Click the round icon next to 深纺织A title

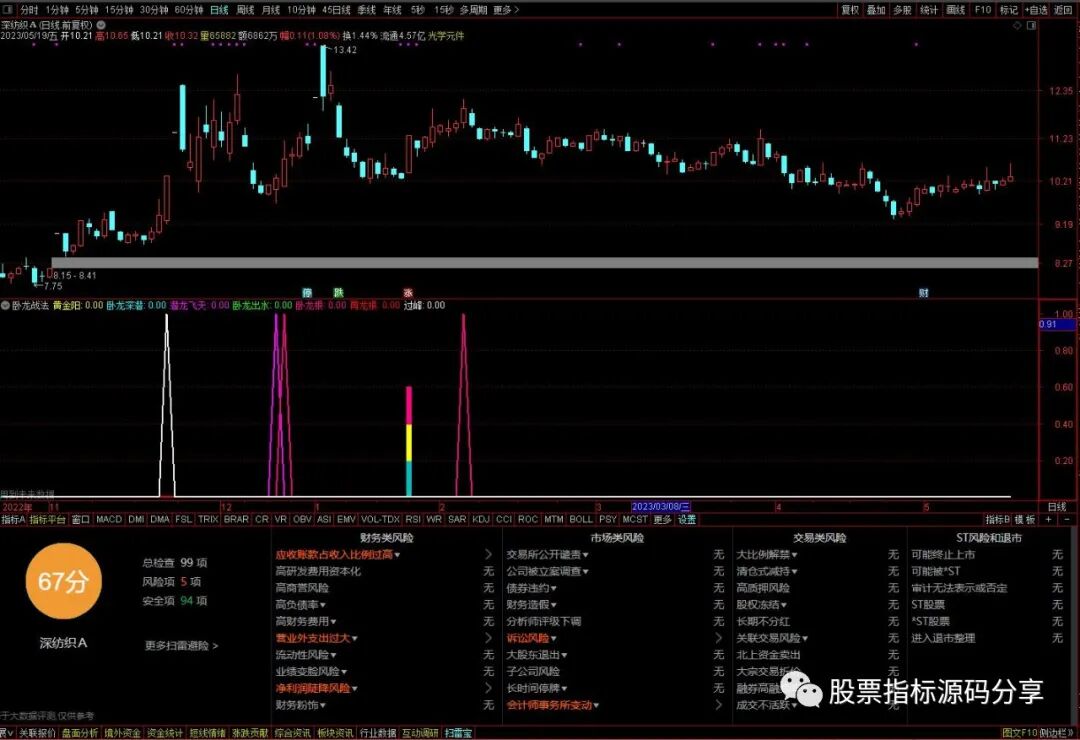pos(101,25)
